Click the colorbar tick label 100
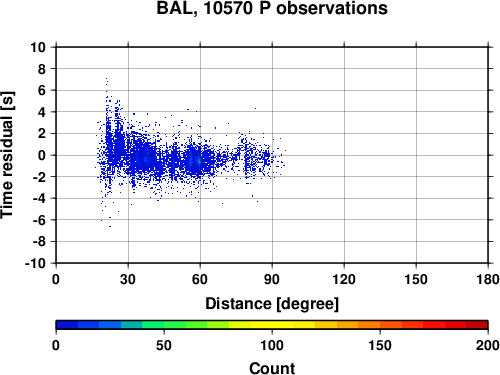 pos(272,345)
